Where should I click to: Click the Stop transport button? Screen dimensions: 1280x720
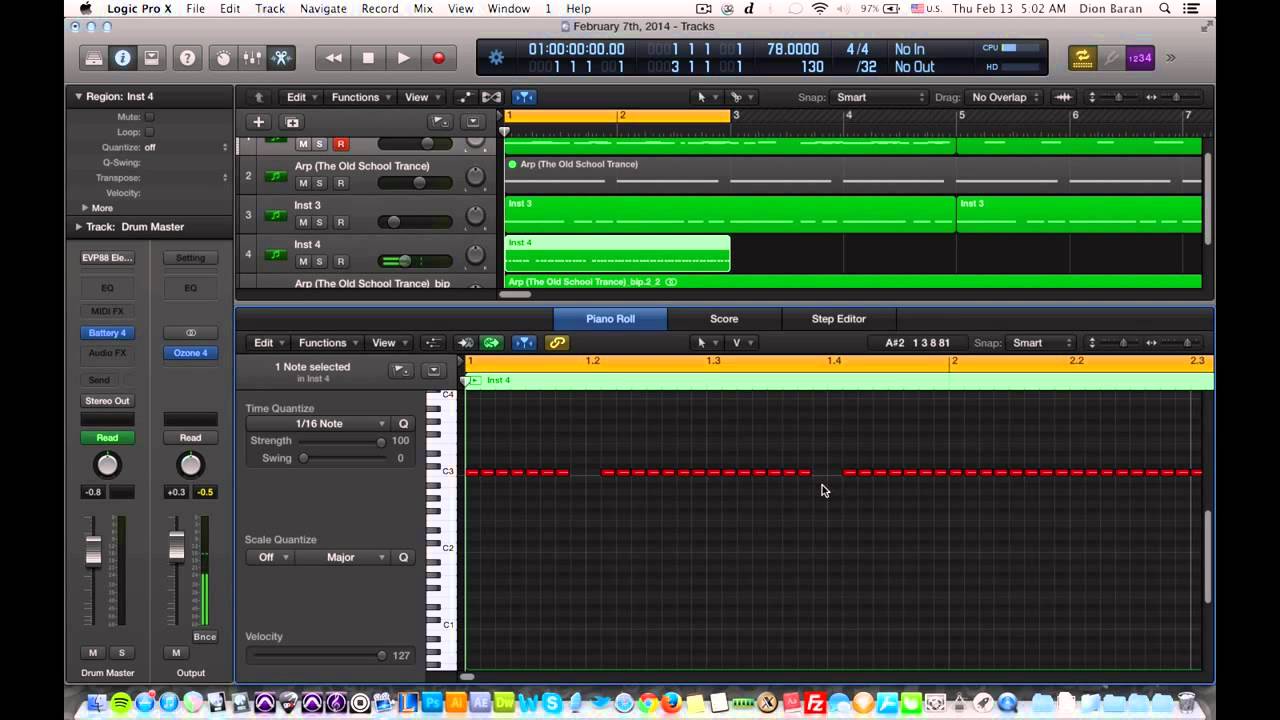point(368,58)
